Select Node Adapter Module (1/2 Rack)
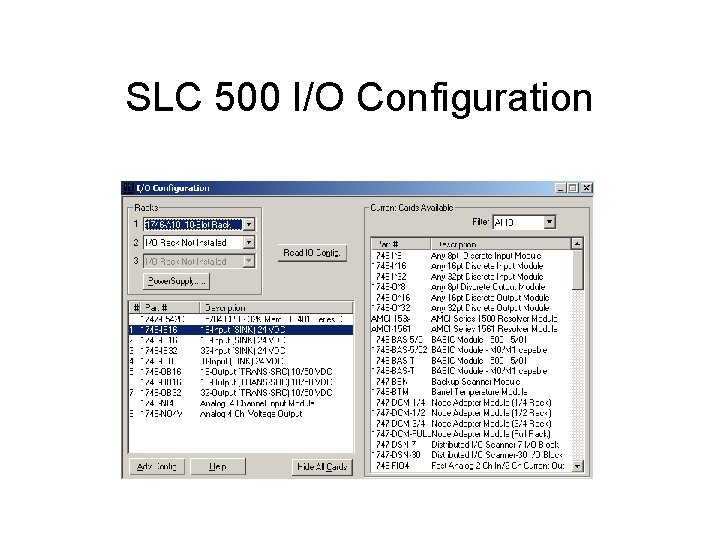The height and width of the screenshot is (540, 720). [471, 413]
